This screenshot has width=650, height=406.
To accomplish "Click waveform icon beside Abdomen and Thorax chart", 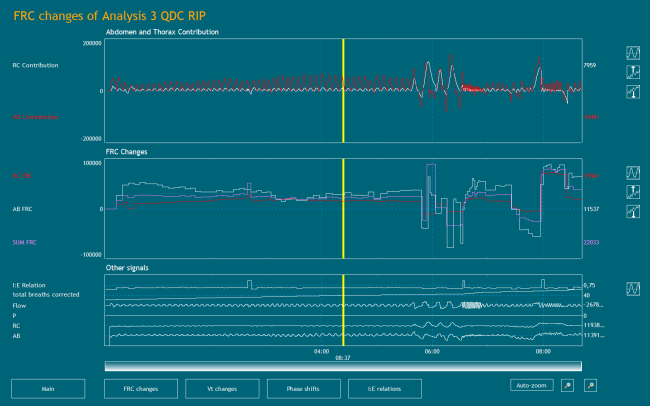I will tap(633, 53).
